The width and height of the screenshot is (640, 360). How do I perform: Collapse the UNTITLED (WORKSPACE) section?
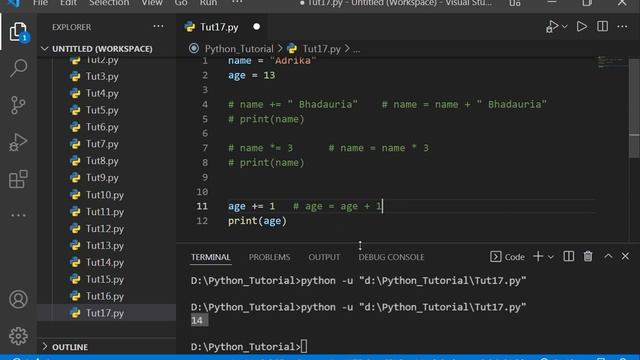tap(102, 49)
